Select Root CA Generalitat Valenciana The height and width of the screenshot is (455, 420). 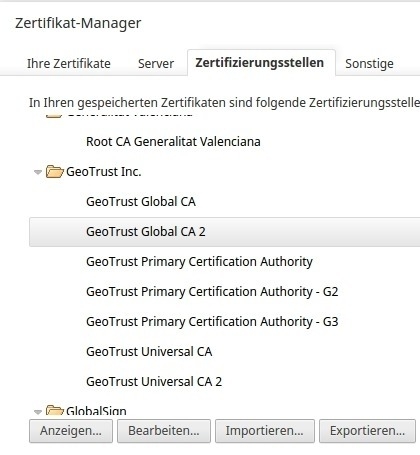click(173, 142)
